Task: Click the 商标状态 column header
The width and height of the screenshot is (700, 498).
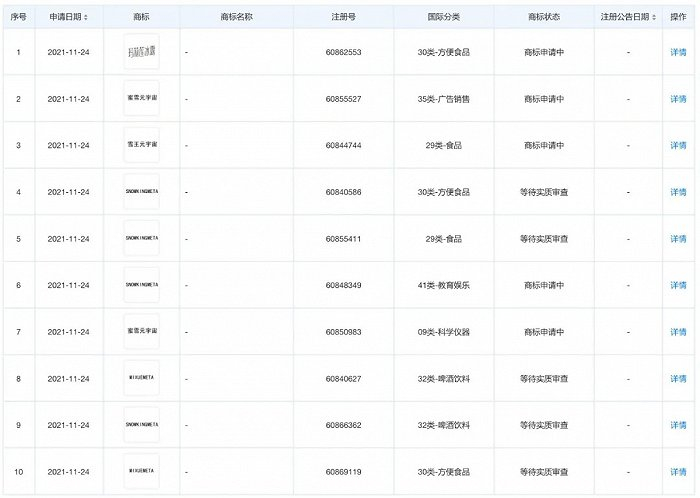Action: (x=545, y=18)
